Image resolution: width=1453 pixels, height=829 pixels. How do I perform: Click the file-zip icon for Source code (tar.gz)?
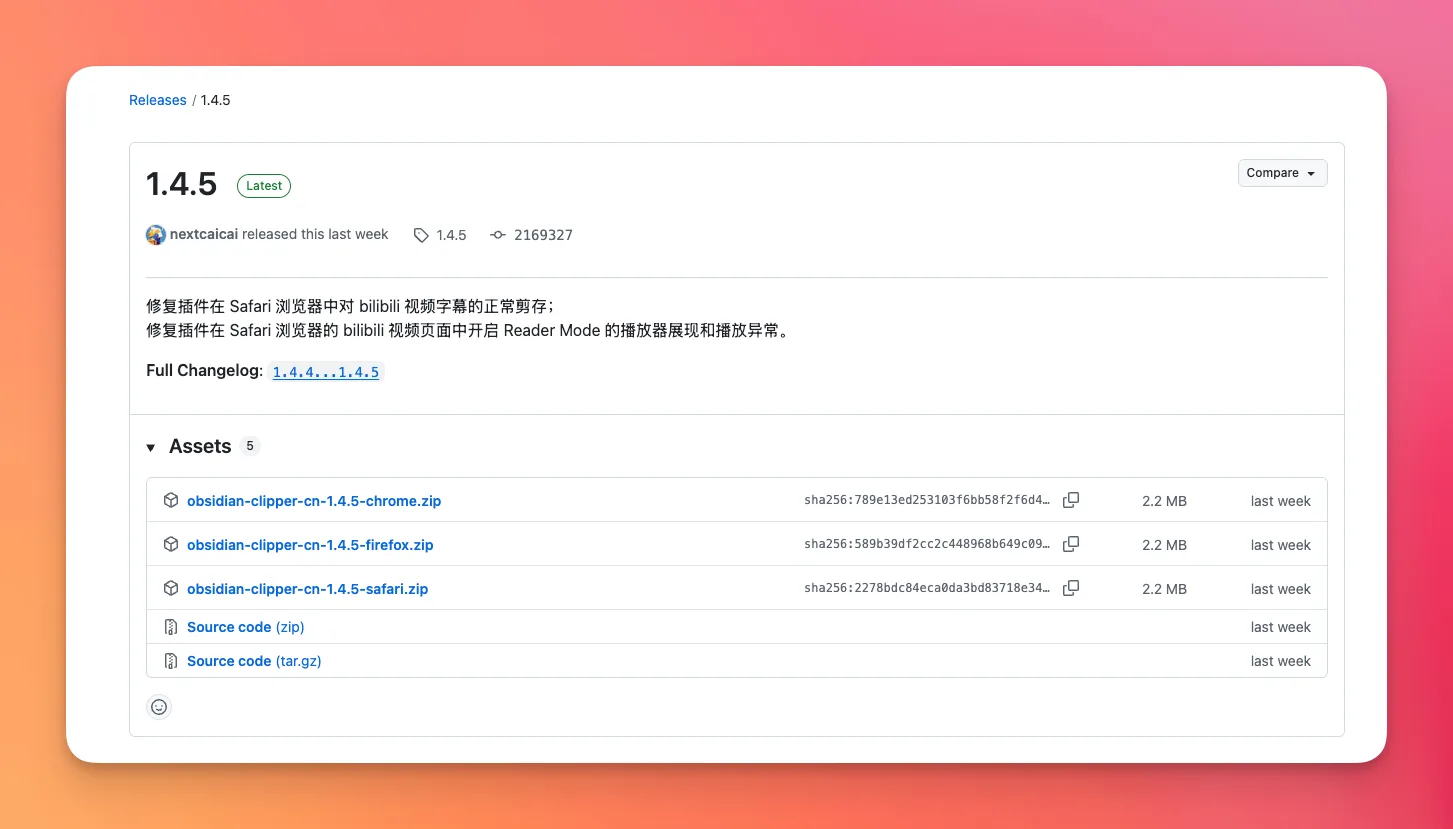pyautogui.click(x=171, y=661)
